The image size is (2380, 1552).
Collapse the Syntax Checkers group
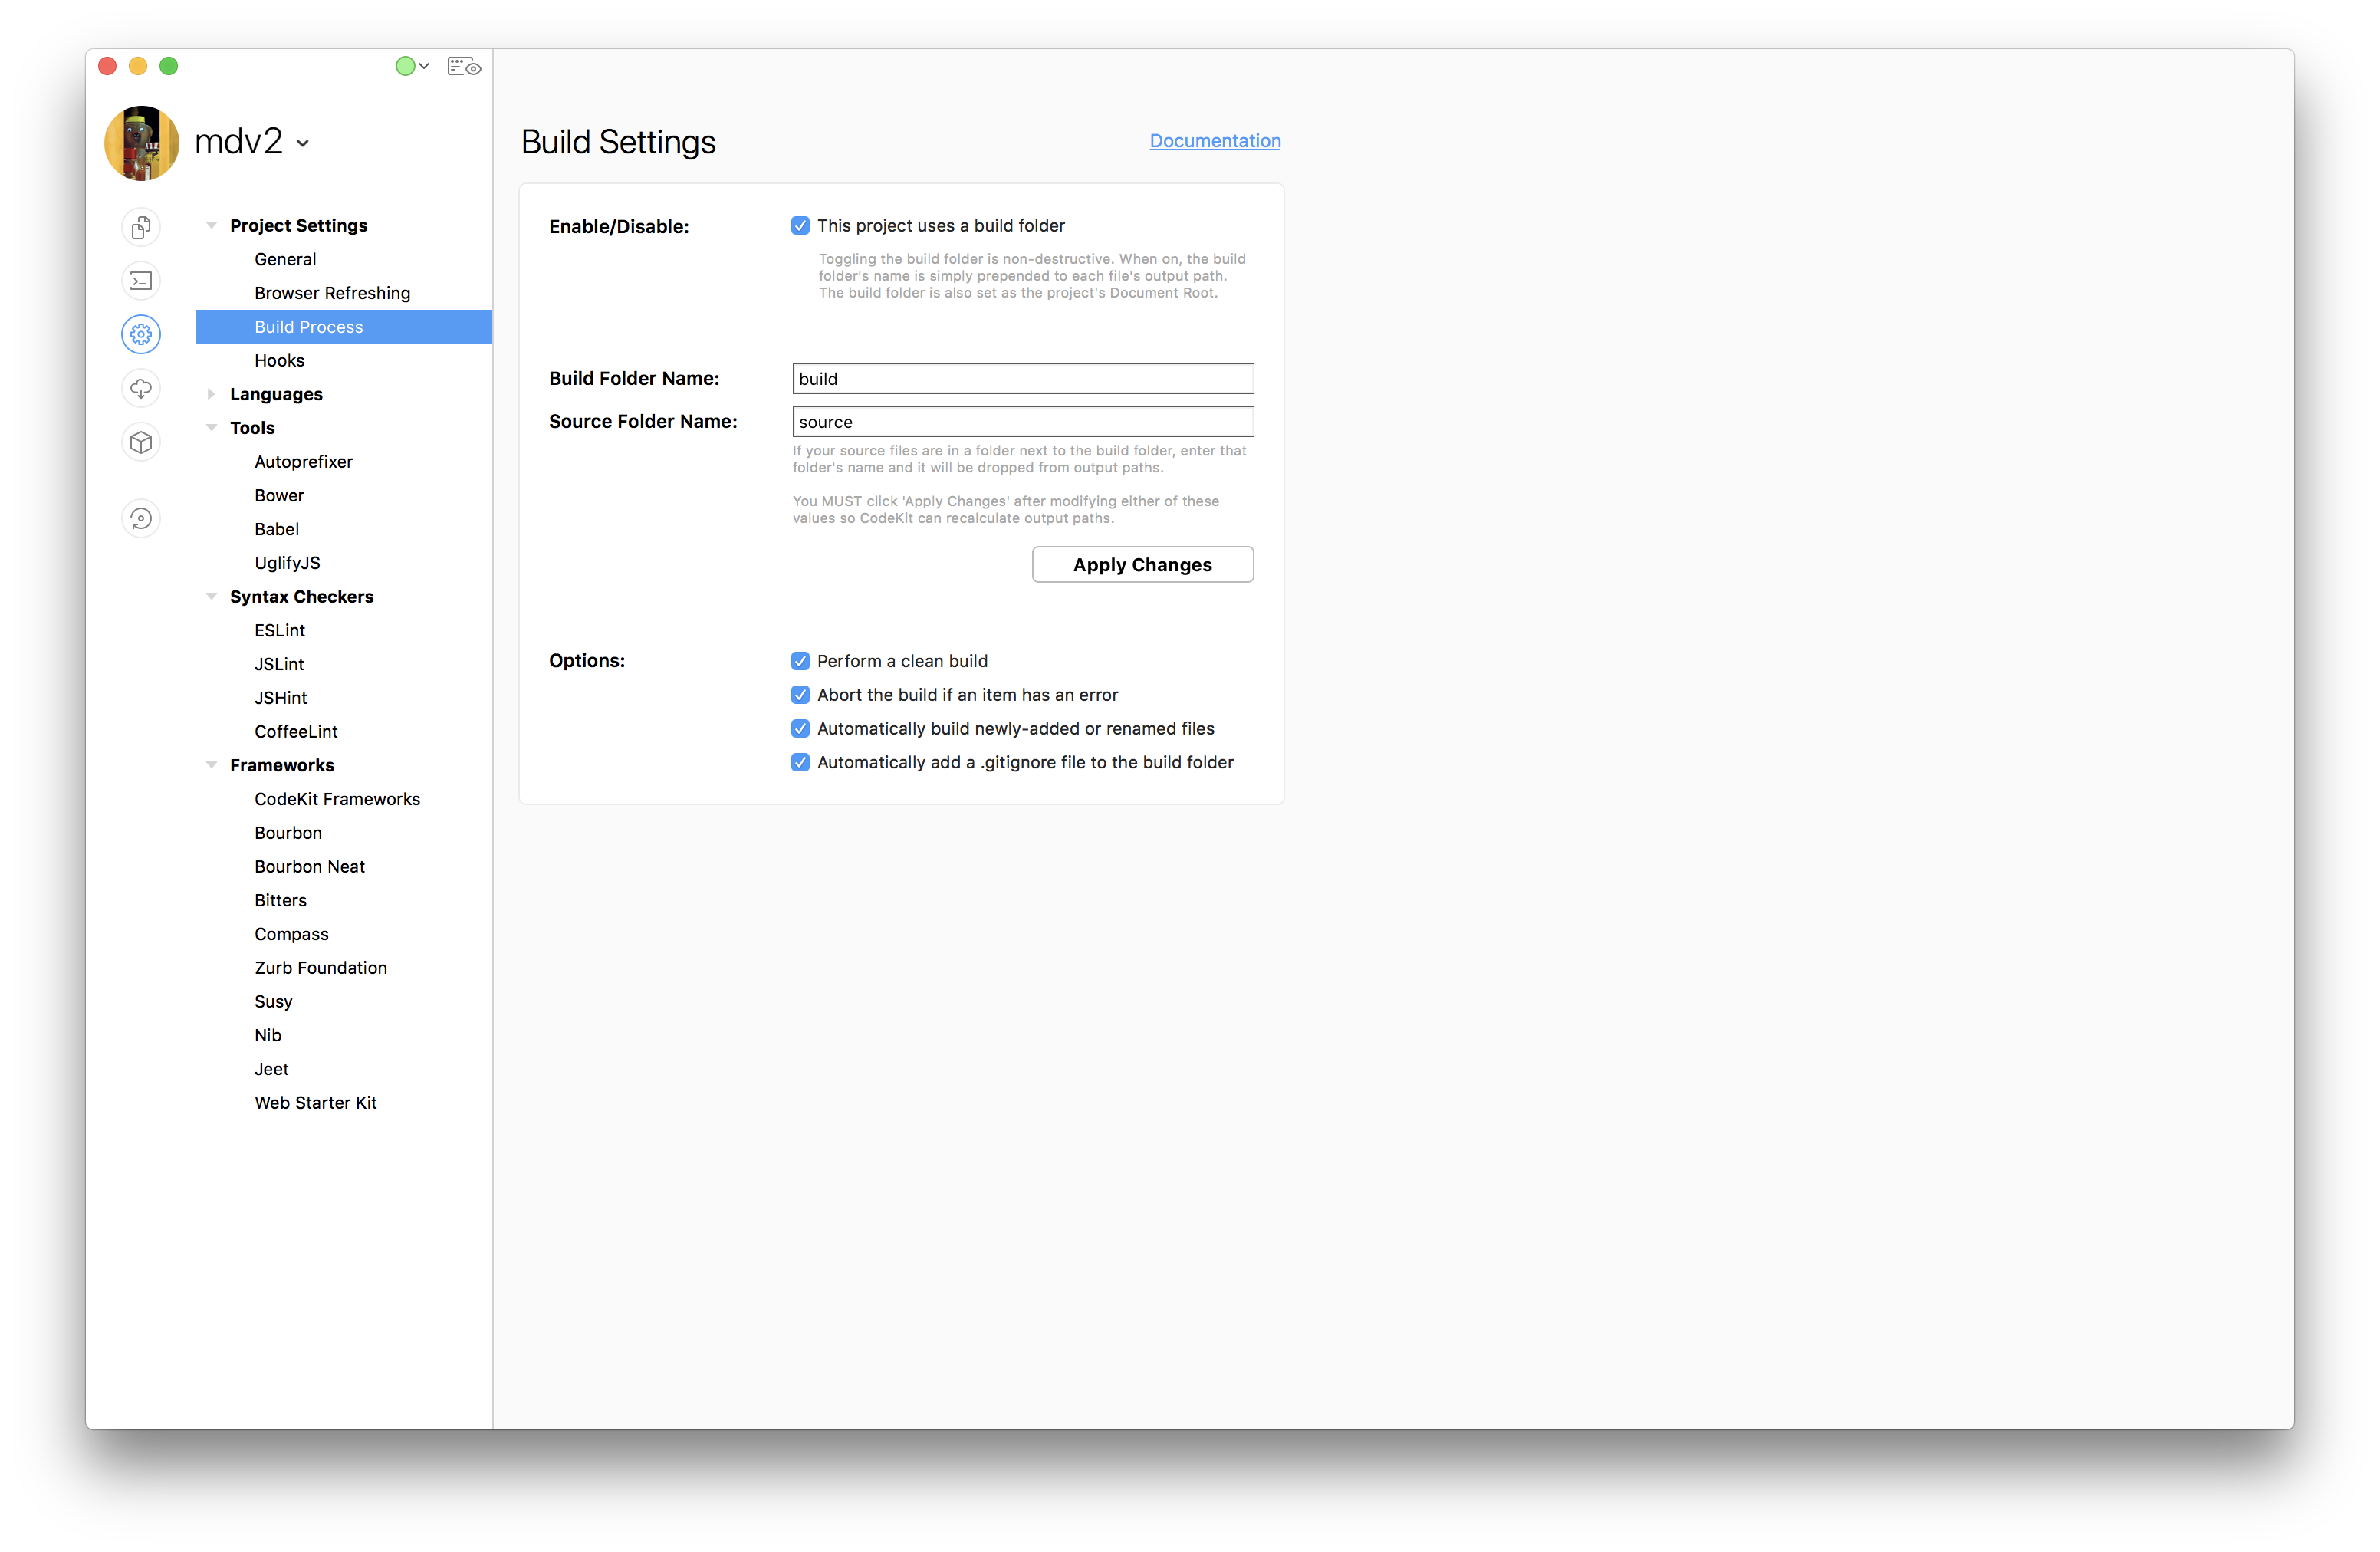[x=211, y=596]
